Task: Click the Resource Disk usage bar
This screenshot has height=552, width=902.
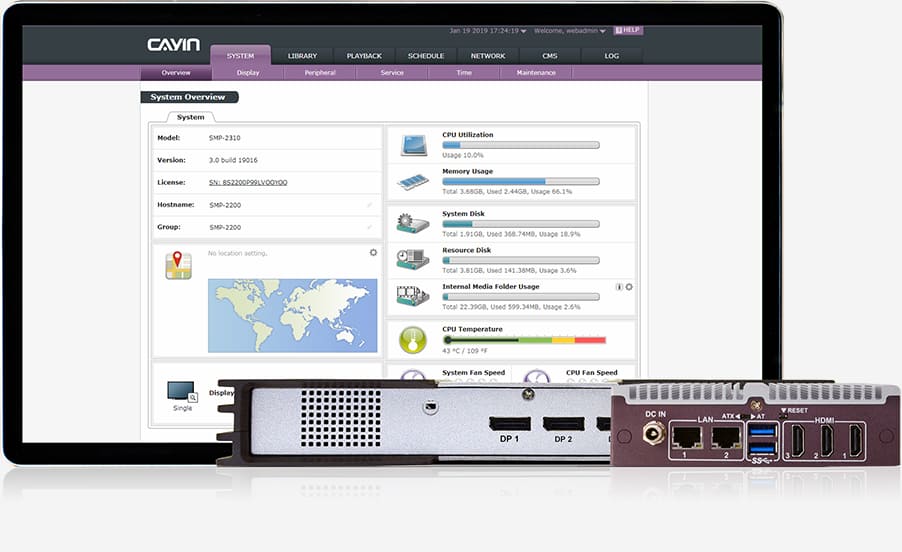Action: coord(521,260)
